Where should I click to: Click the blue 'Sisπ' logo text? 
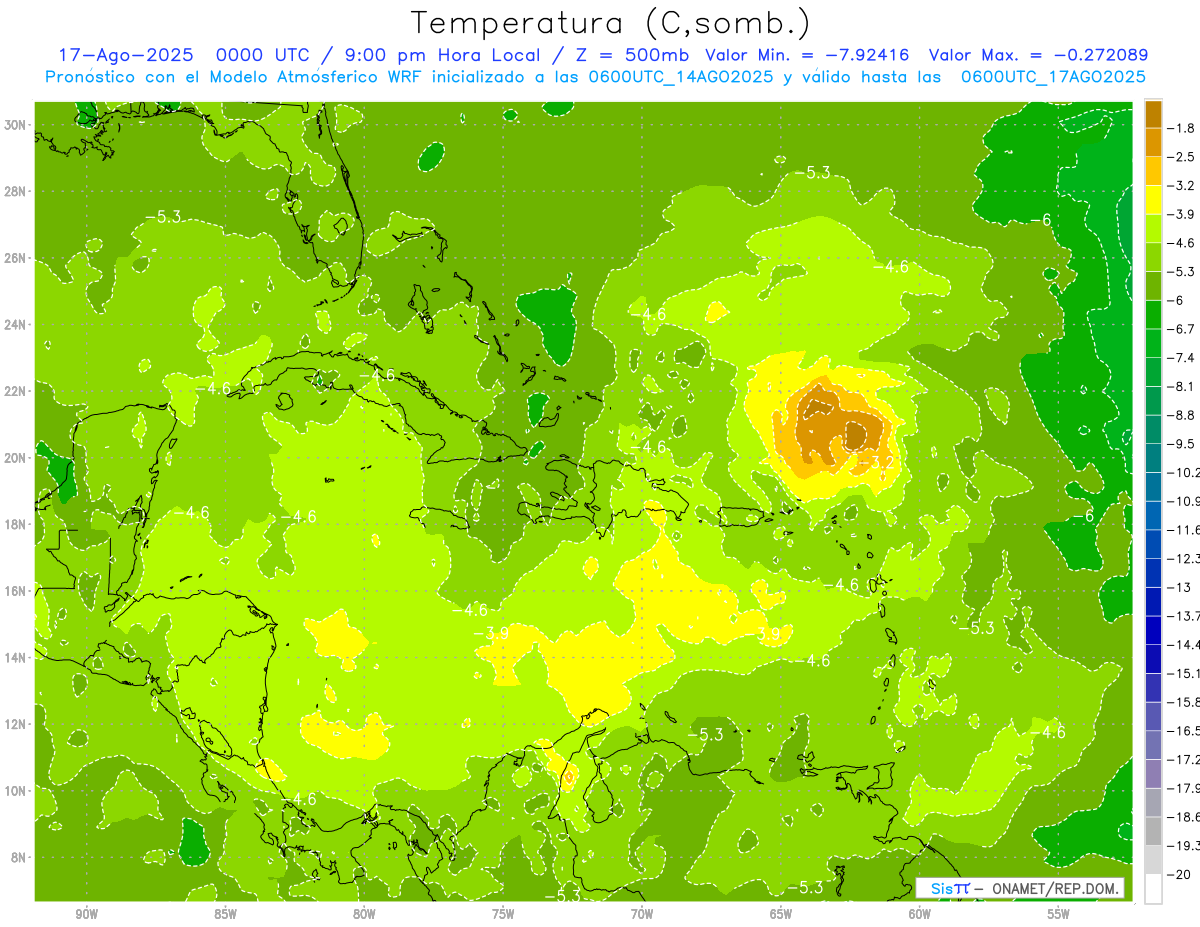(x=950, y=888)
